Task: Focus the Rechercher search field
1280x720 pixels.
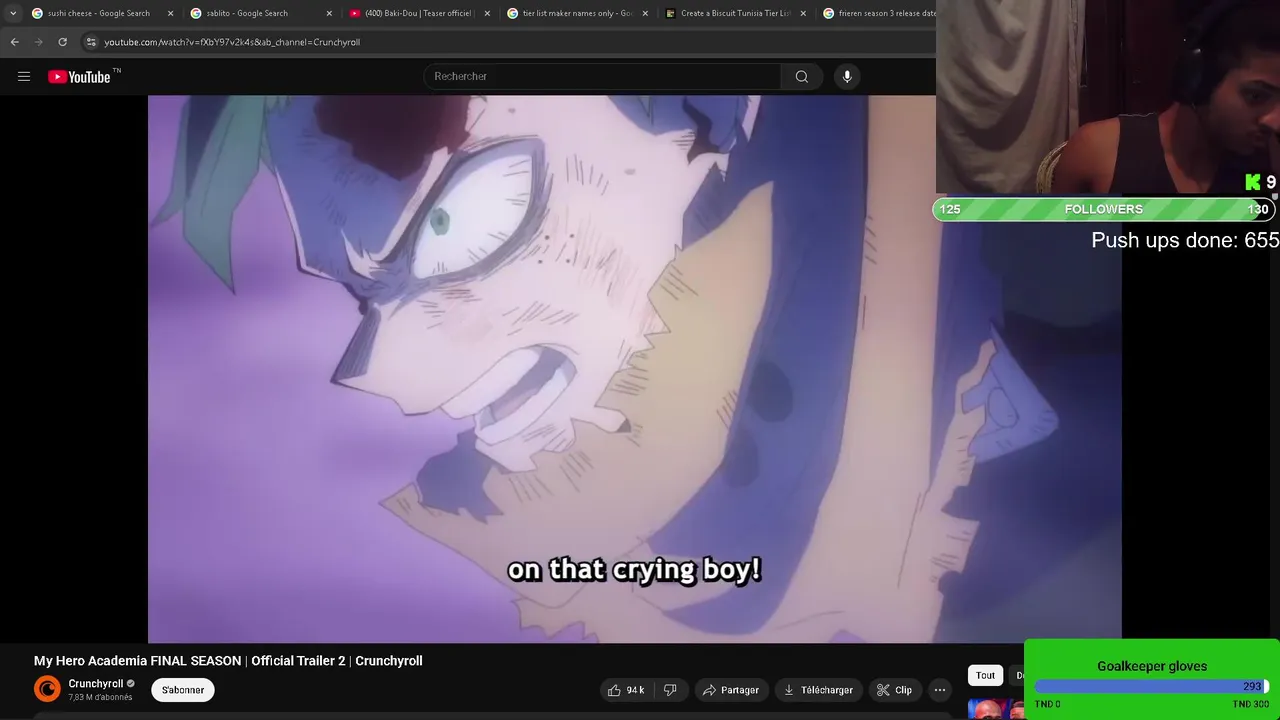Action: tap(602, 76)
